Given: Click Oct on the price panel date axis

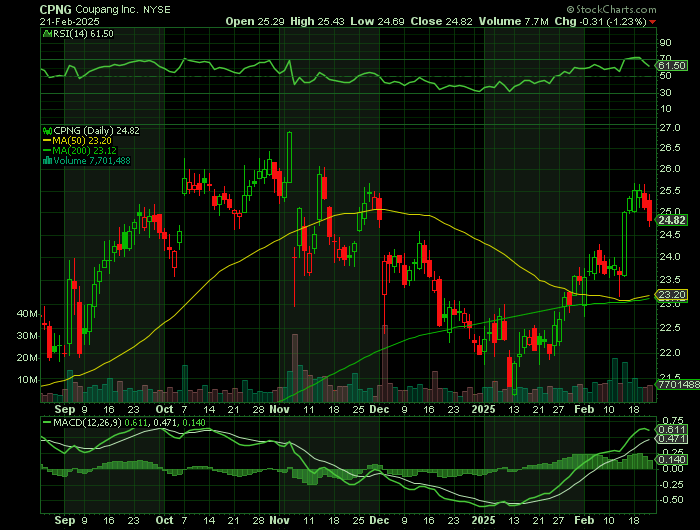Looking at the screenshot, I should coord(165,409).
